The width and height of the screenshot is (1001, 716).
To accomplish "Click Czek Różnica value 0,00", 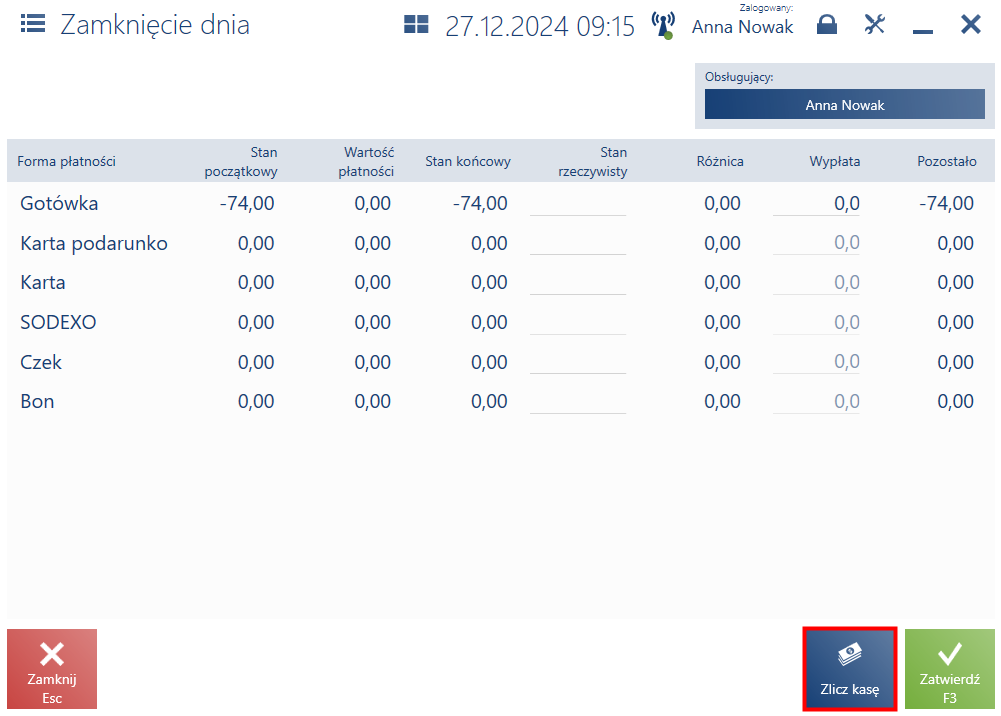I will point(723,362).
